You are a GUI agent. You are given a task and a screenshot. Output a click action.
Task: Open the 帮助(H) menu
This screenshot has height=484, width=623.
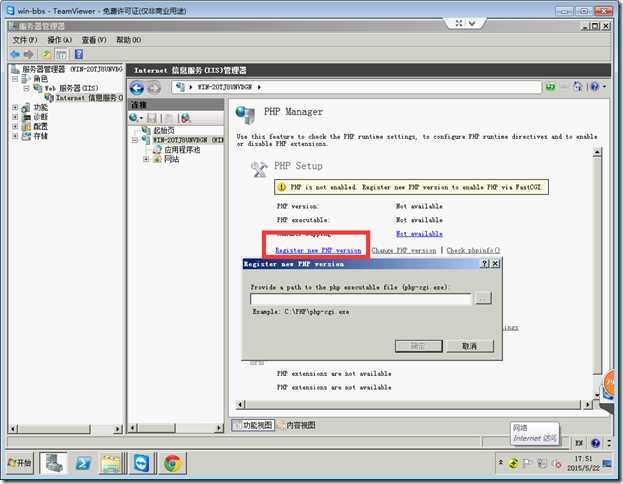128,40
